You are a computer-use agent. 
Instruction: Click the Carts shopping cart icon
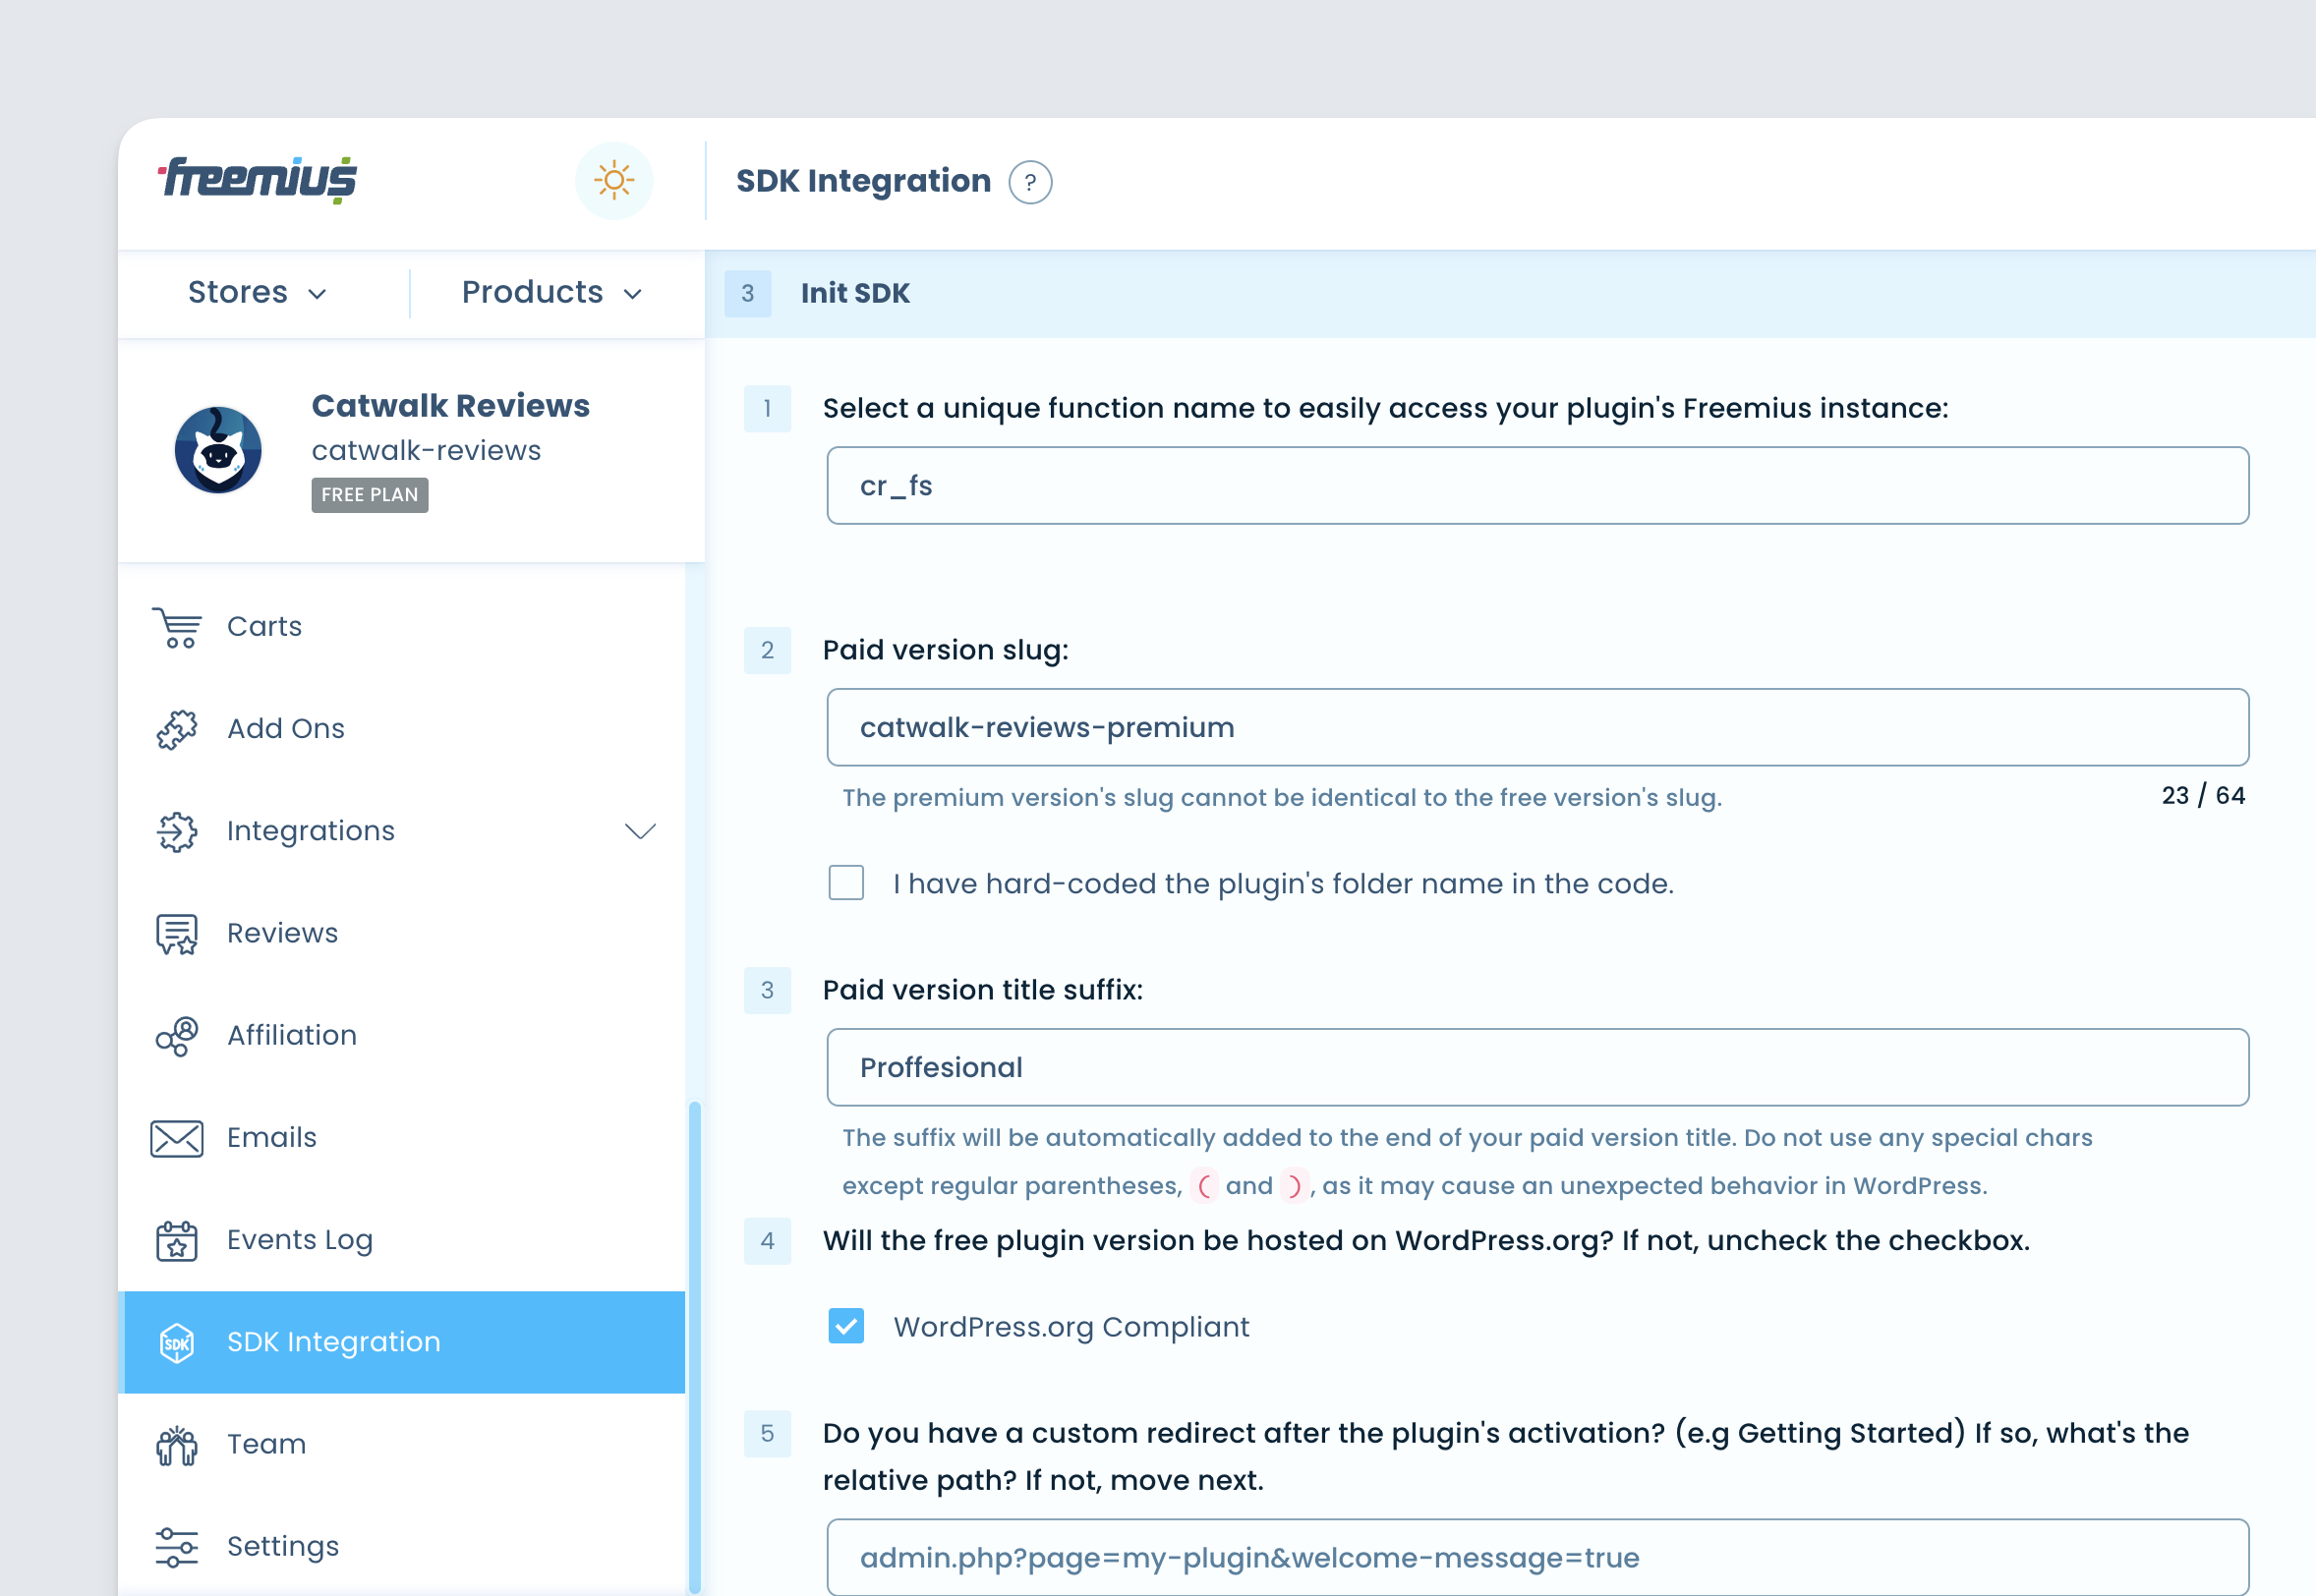(177, 627)
